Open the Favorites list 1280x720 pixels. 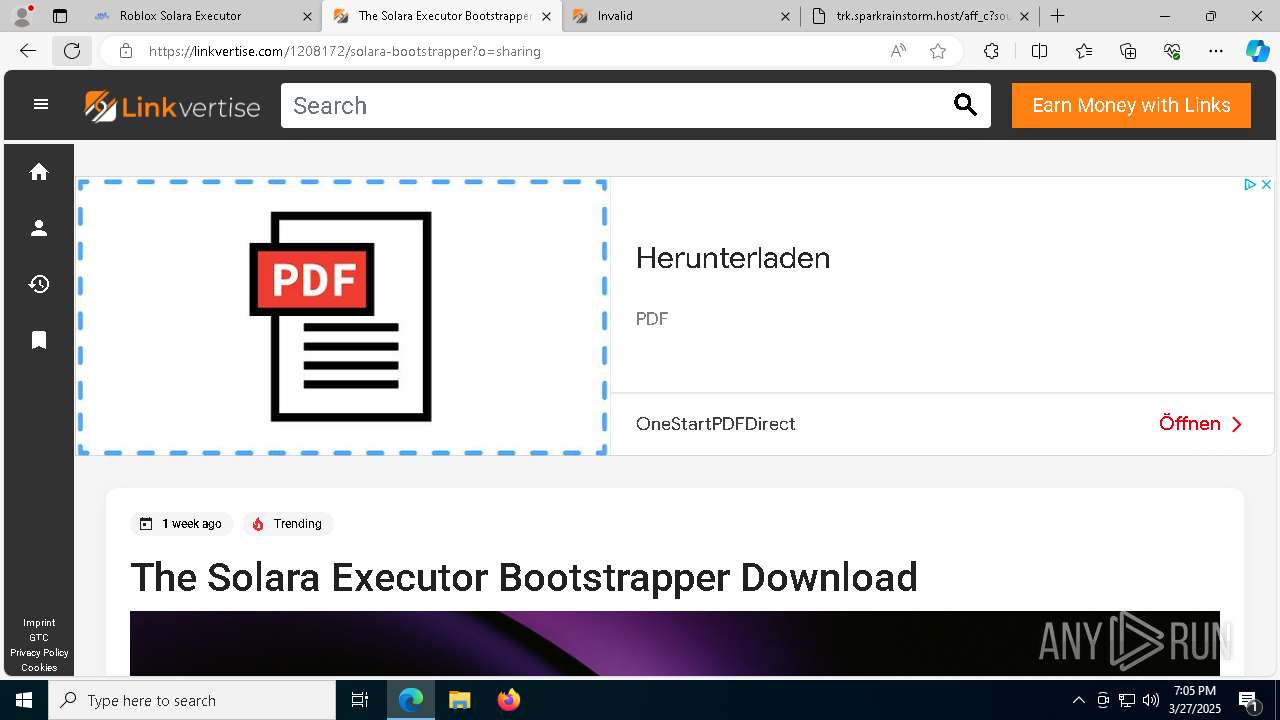pyautogui.click(x=1084, y=51)
